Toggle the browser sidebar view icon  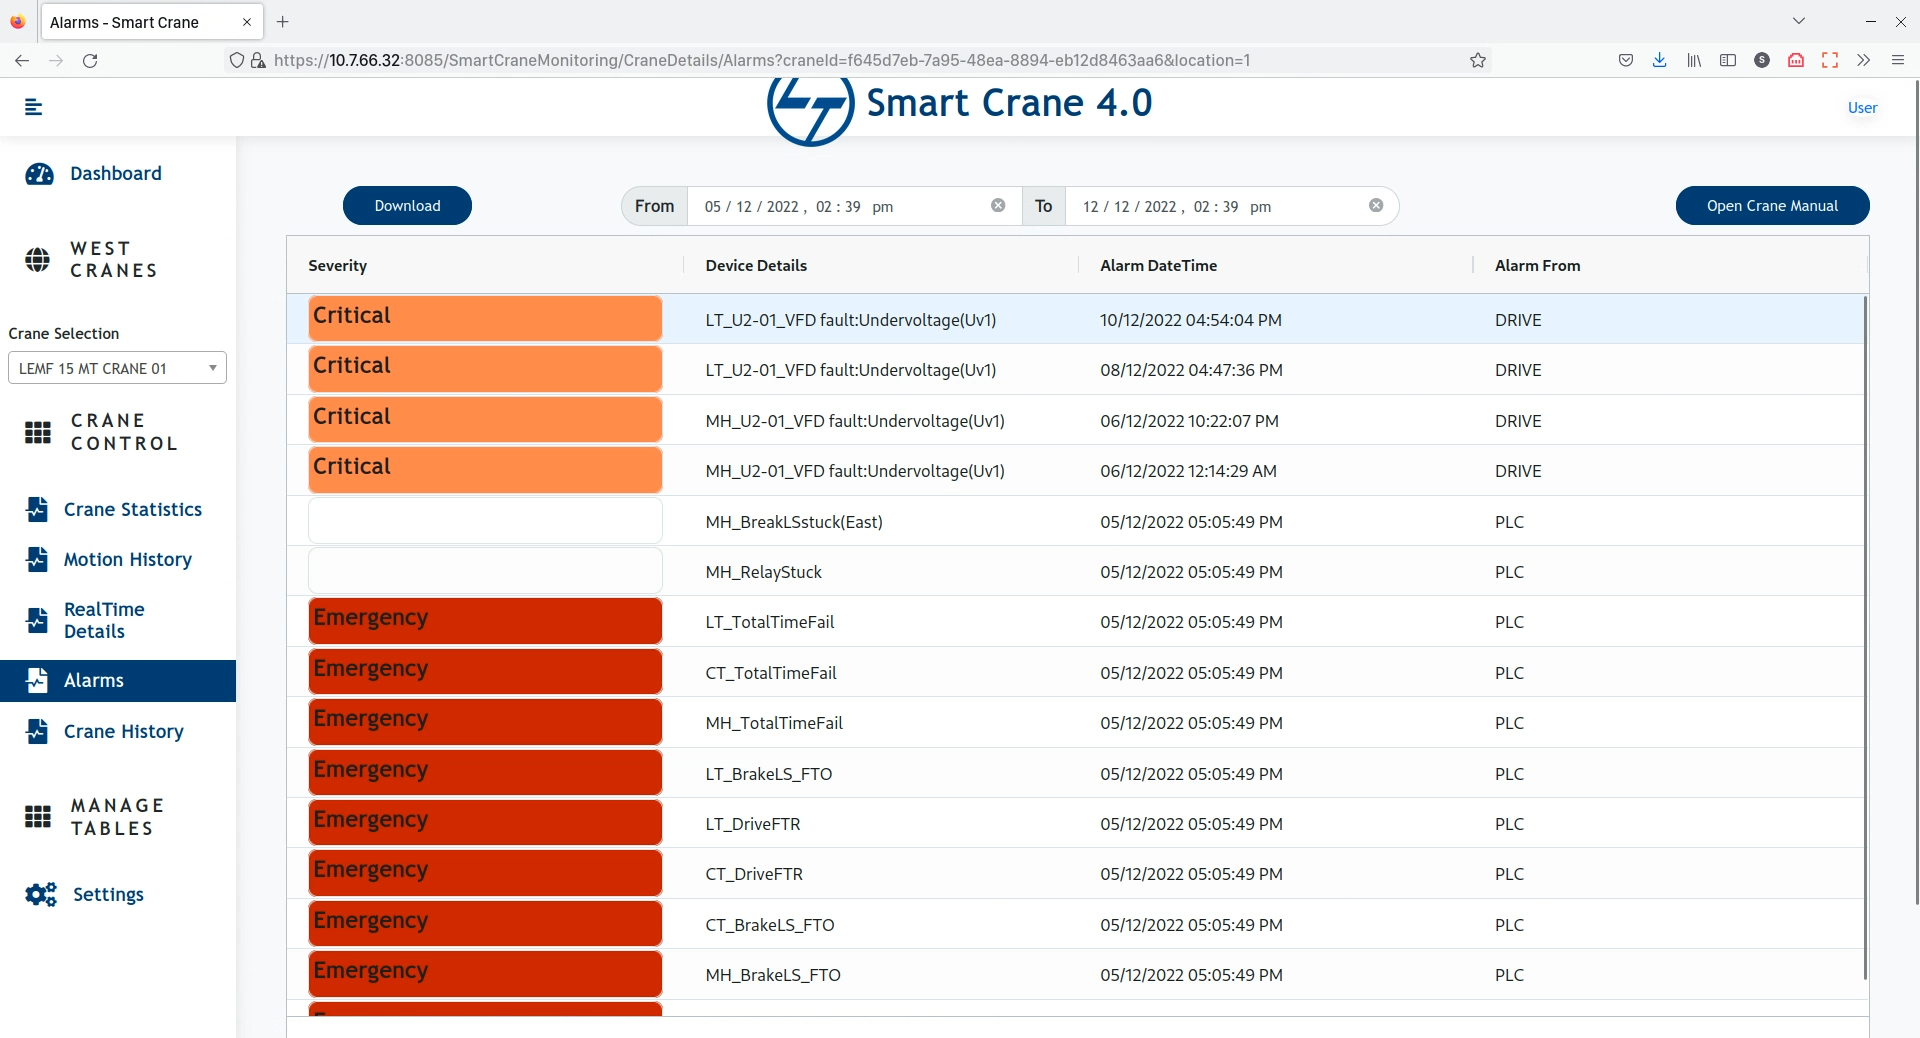(1728, 60)
